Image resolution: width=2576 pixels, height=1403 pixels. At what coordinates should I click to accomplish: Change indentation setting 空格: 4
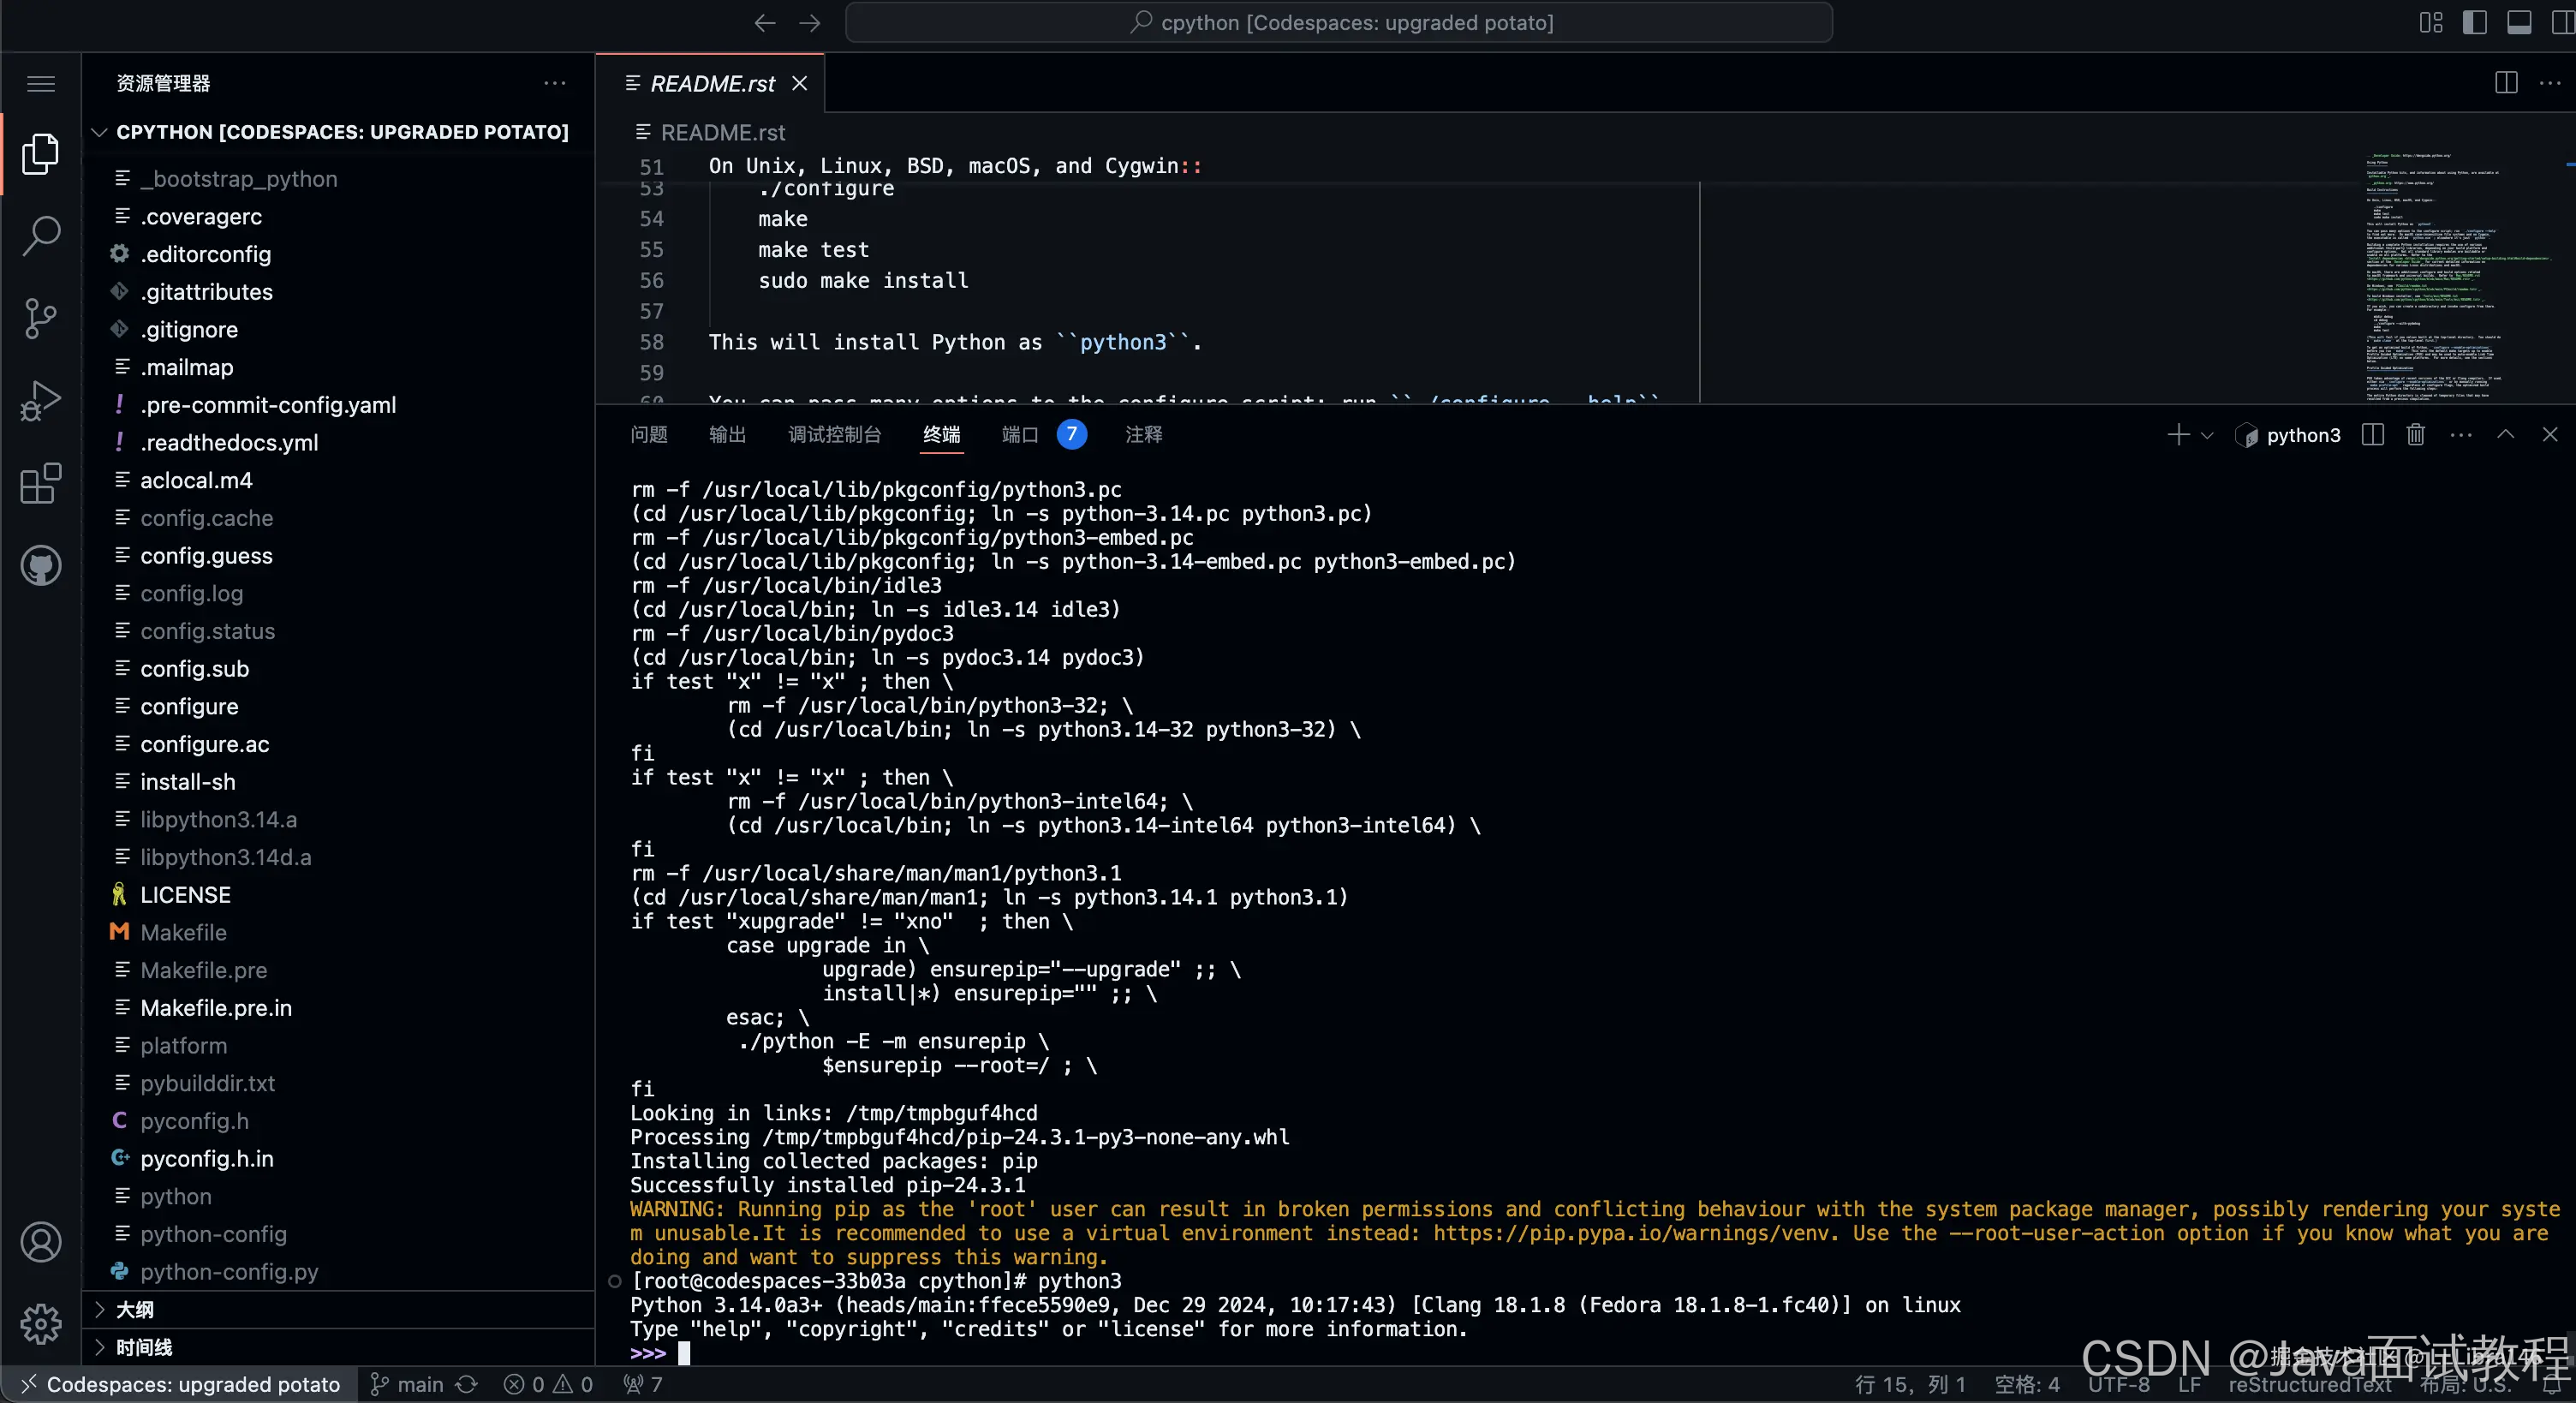[2027, 1384]
